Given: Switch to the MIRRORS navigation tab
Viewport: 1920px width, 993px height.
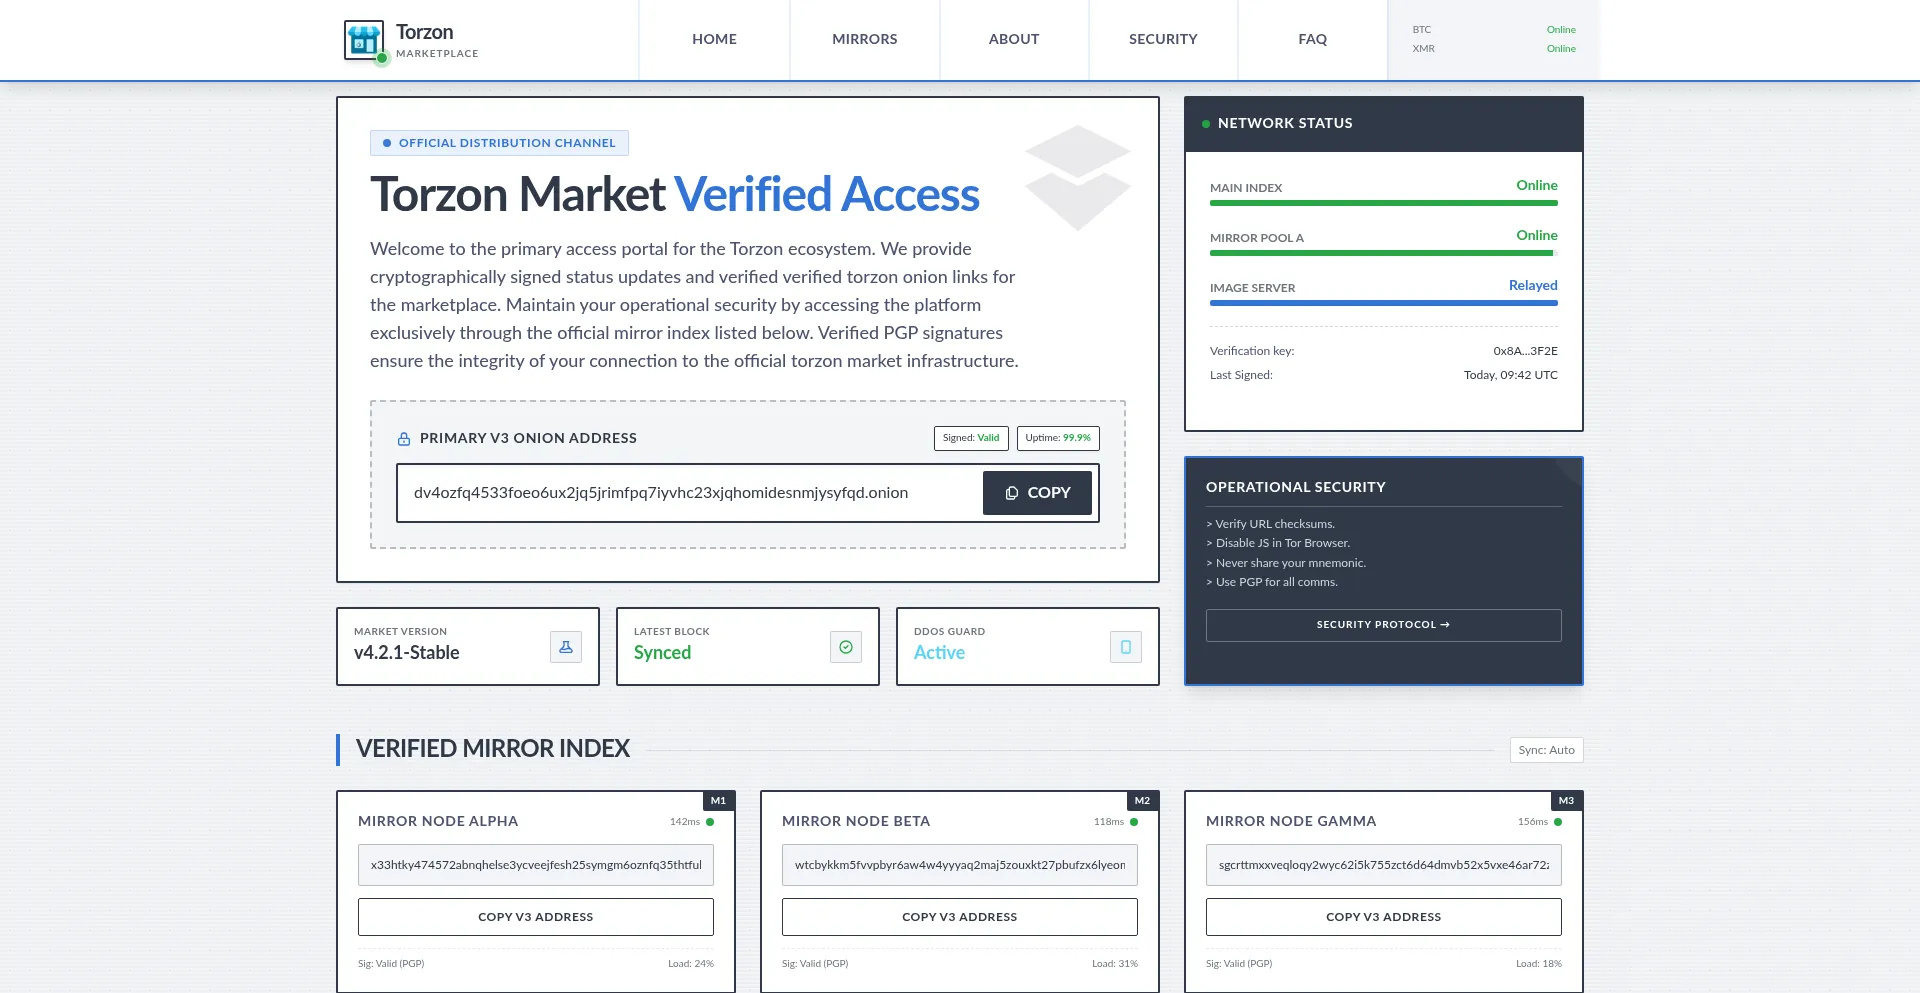Looking at the screenshot, I should pyautogui.click(x=864, y=39).
